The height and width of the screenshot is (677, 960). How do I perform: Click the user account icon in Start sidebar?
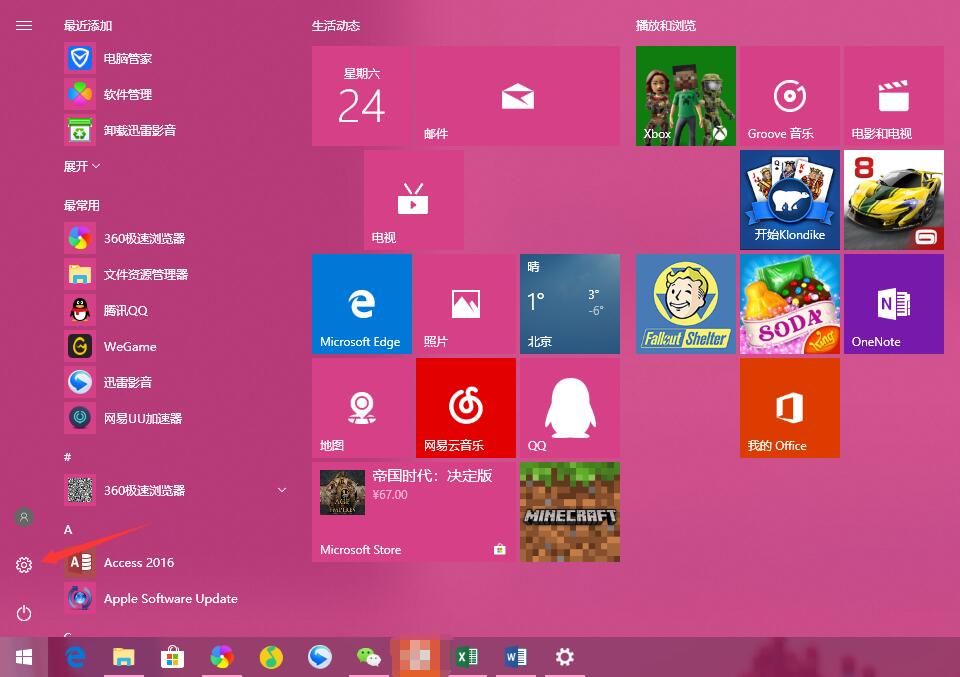pyautogui.click(x=23, y=517)
